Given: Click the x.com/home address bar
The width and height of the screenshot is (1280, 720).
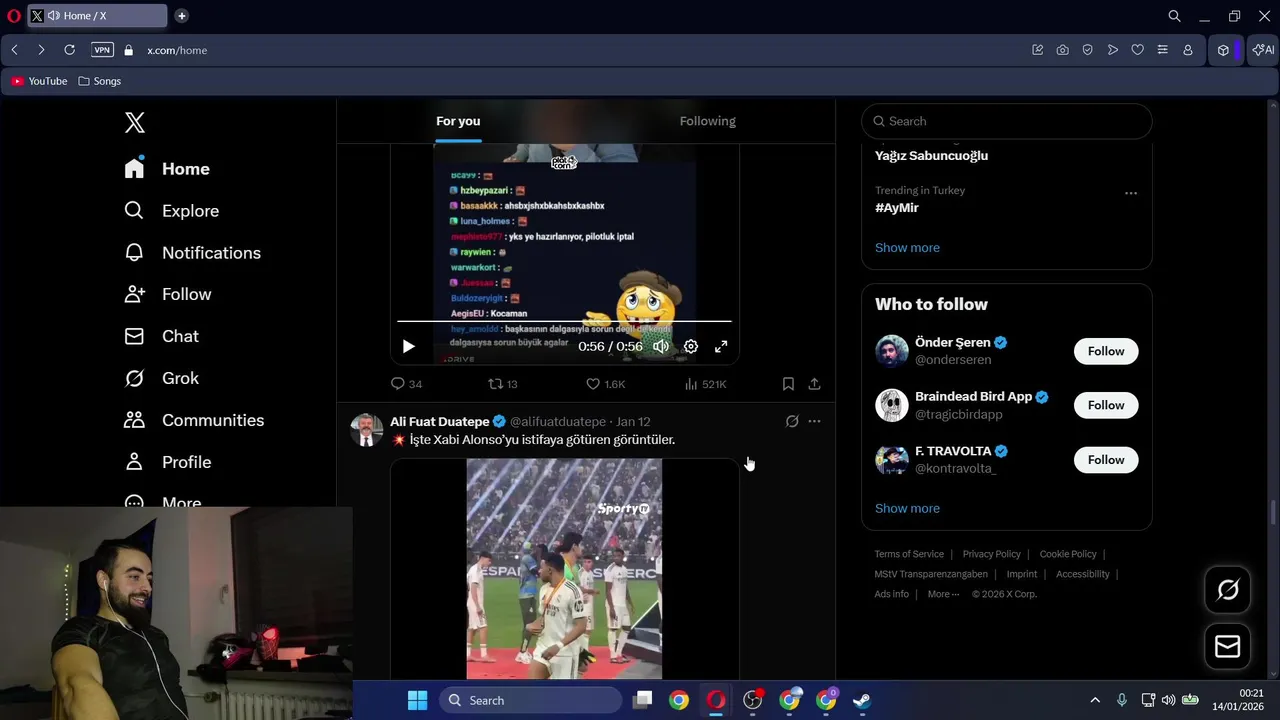Looking at the screenshot, I should 177,50.
